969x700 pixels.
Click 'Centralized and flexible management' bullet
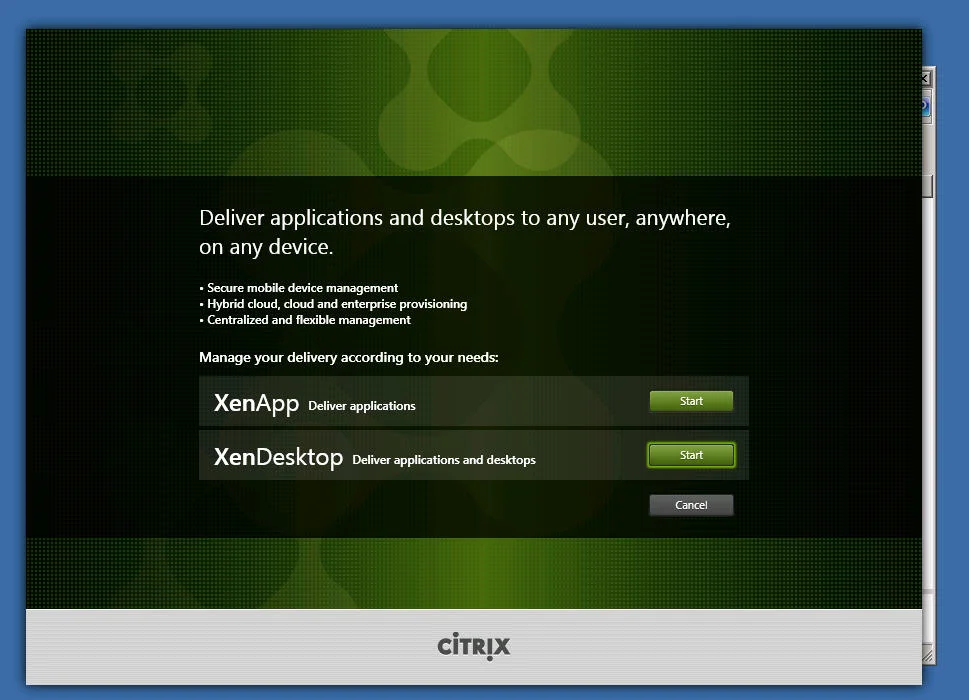point(305,320)
